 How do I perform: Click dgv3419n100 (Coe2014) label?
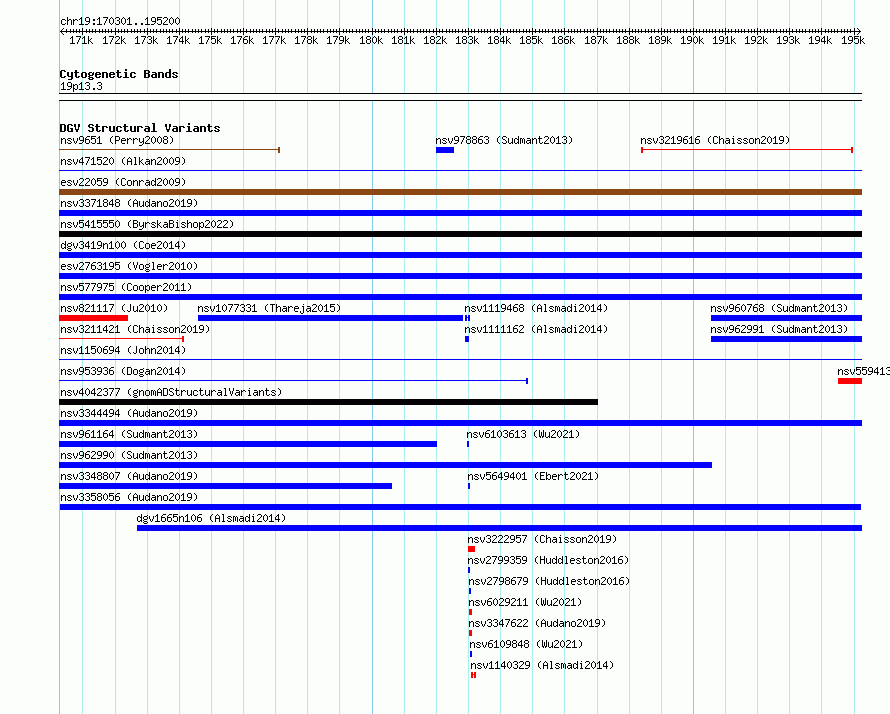pos(123,245)
